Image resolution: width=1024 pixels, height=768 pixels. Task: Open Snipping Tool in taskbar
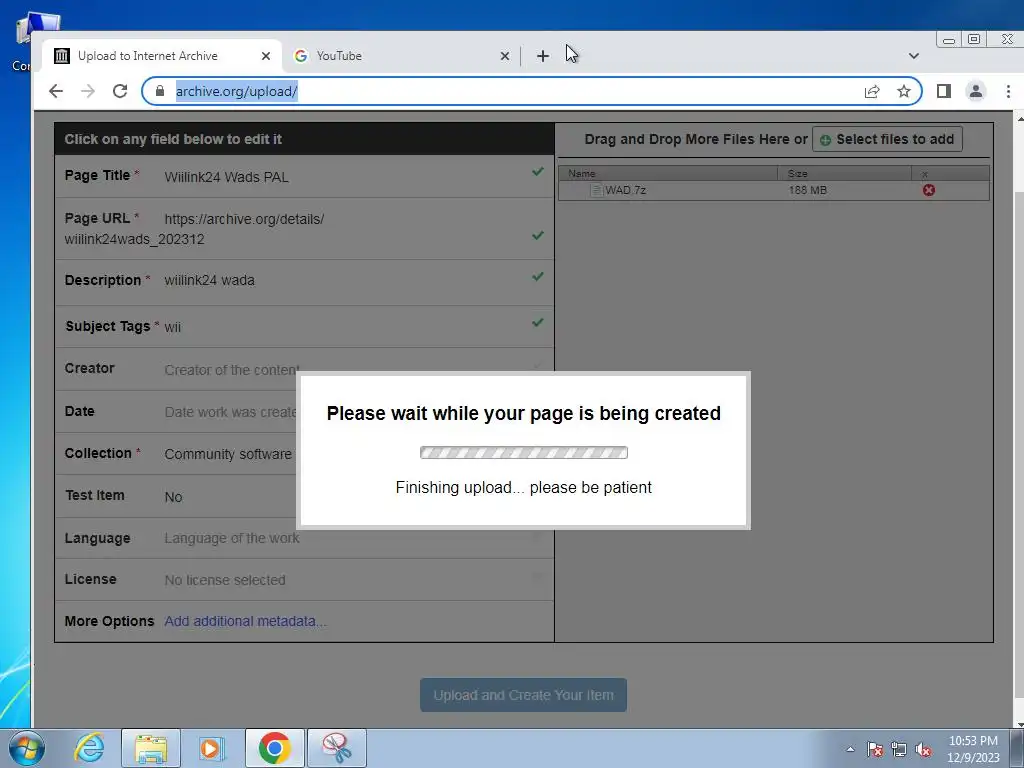pos(337,748)
